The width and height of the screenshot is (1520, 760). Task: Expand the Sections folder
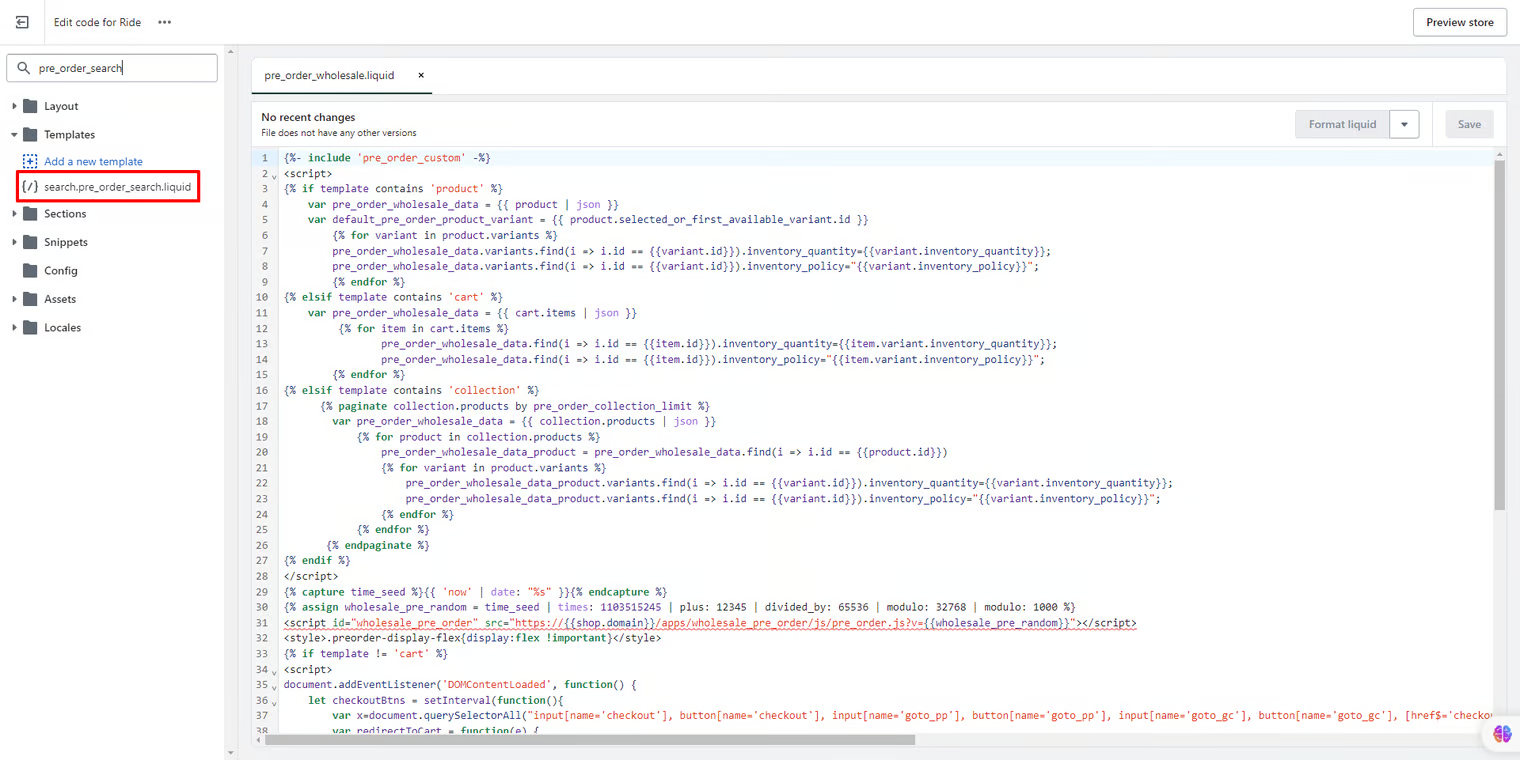14,214
